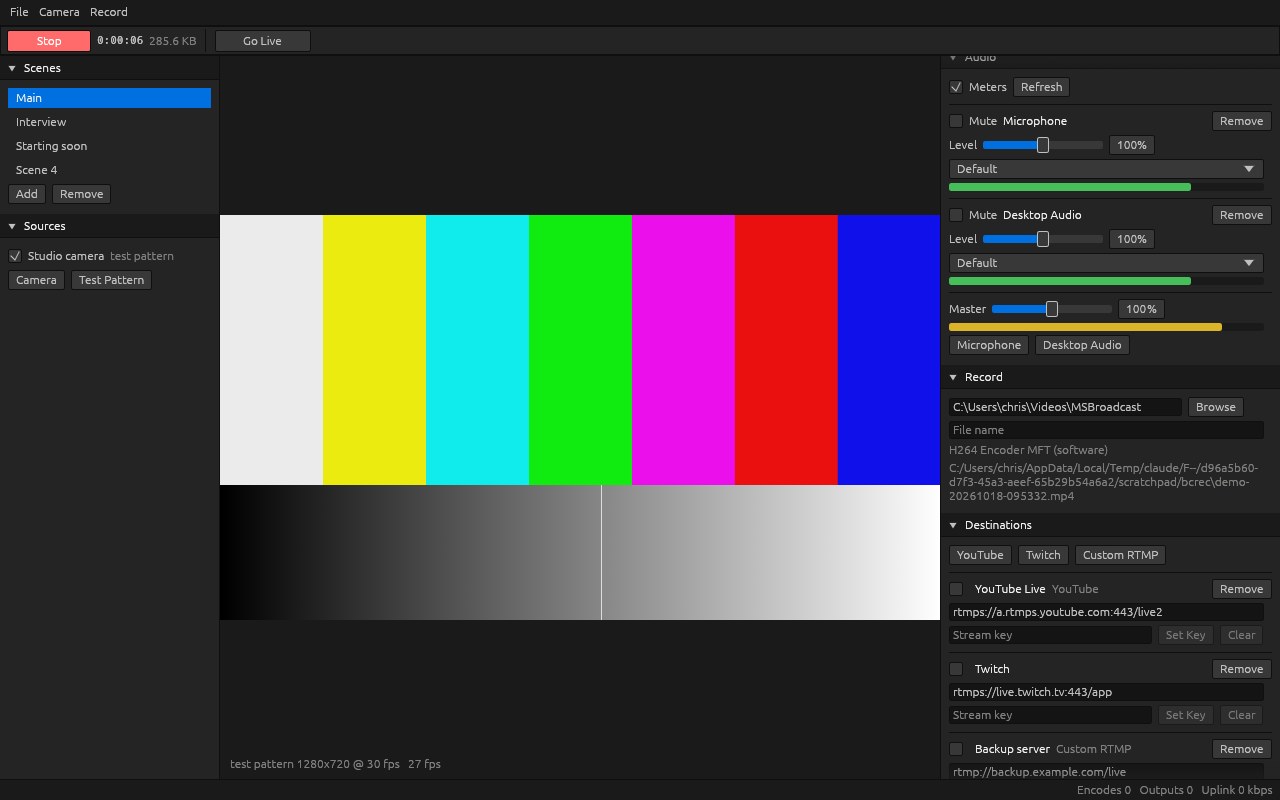Remove the Twitch destination

click(x=1242, y=669)
